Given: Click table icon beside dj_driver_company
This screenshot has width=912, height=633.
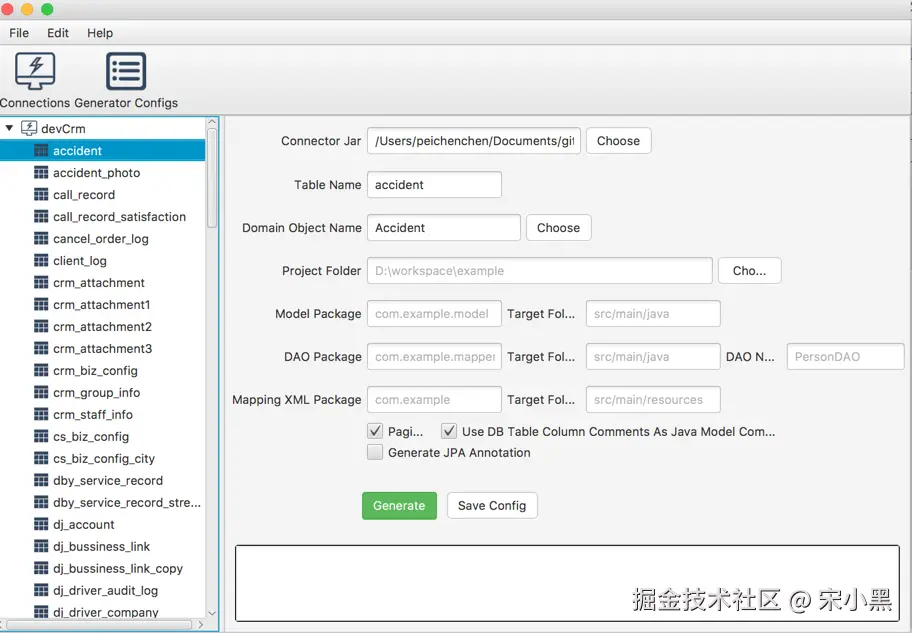Looking at the screenshot, I should coord(41,612).
